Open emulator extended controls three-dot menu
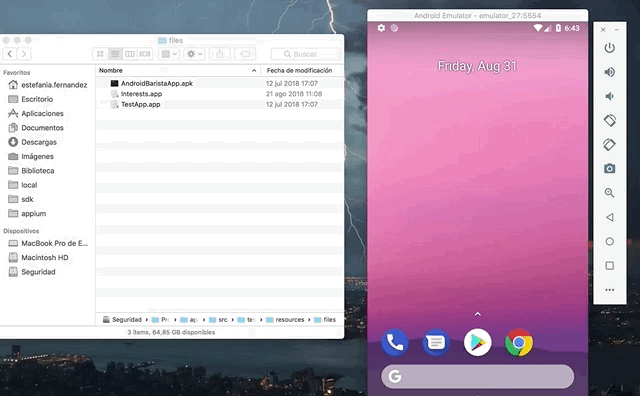The height and width of the screenshot is (396, 640). (x=609, y=290)
